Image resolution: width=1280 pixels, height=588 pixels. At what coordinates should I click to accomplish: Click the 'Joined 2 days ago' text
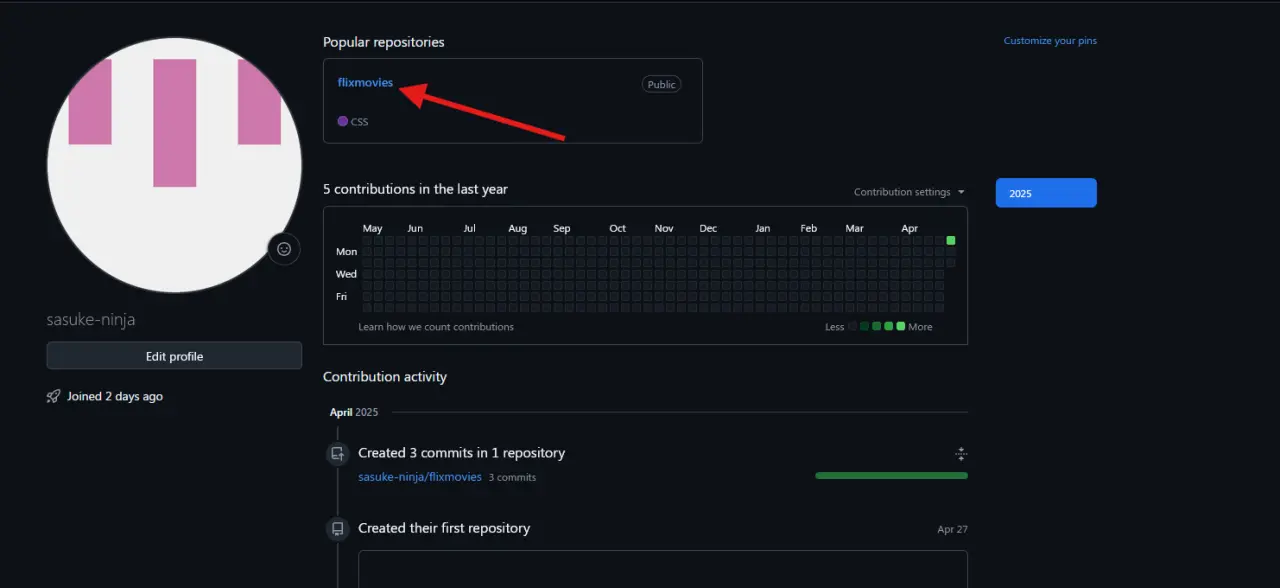pyautogui.click(x=115, y=397)
